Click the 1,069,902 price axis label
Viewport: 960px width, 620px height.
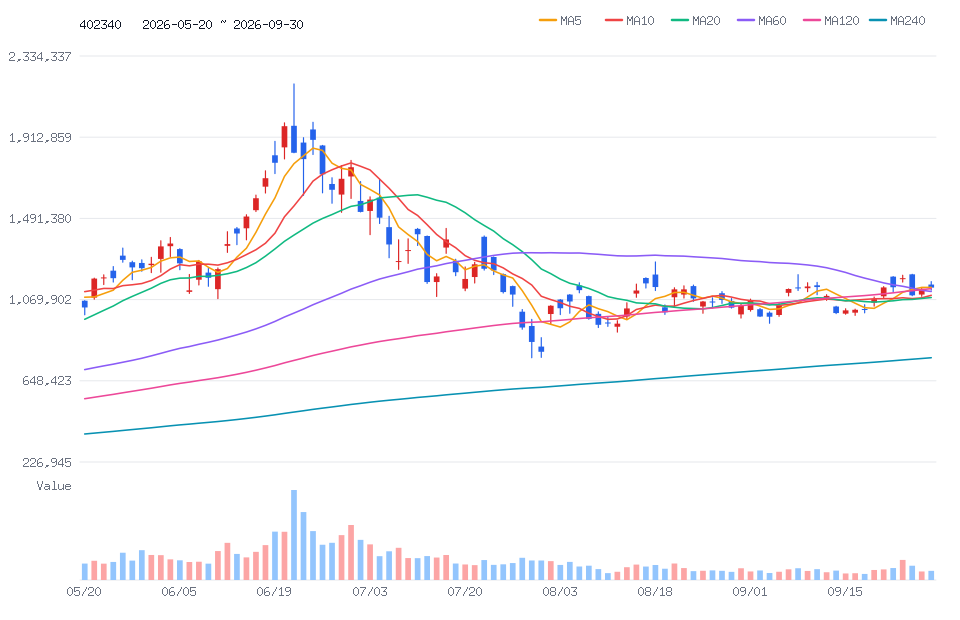[x=40, y=299]
